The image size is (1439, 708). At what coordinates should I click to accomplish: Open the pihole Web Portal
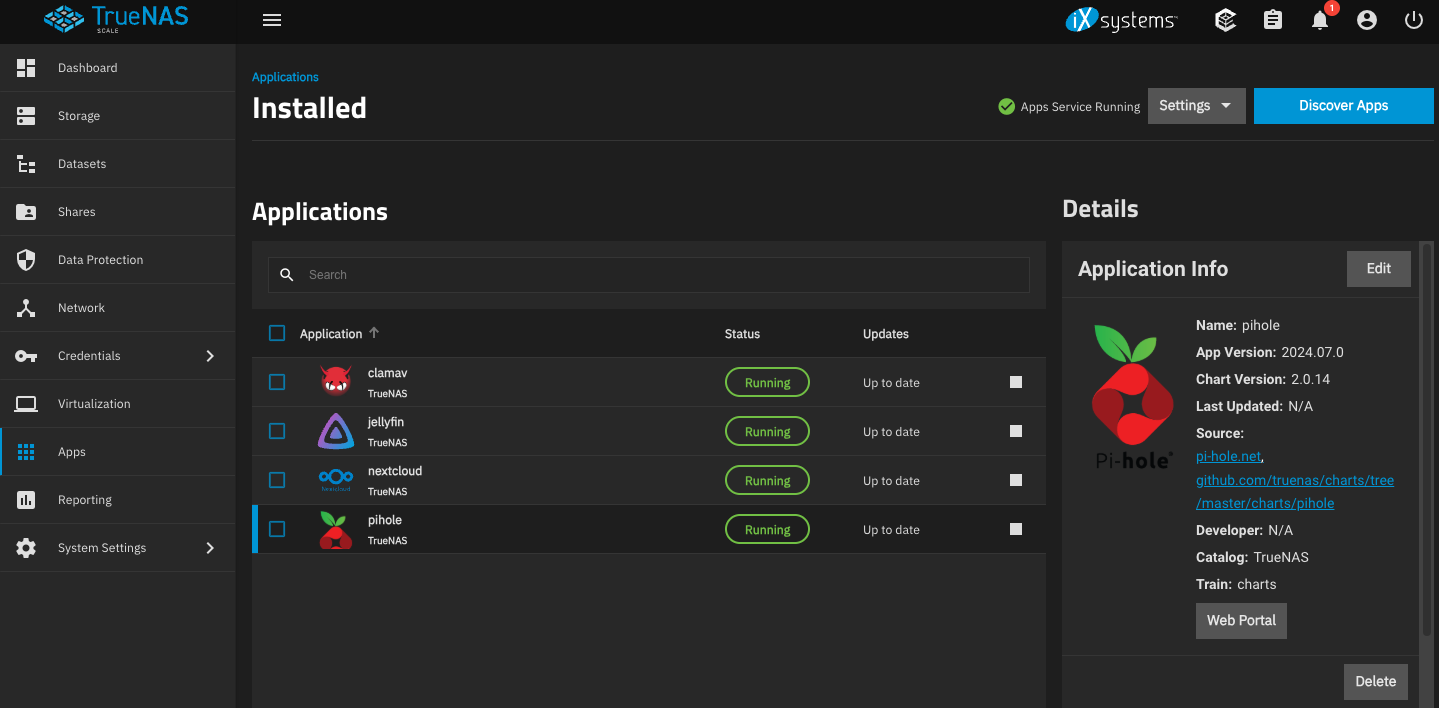[x=1241, y=620]
